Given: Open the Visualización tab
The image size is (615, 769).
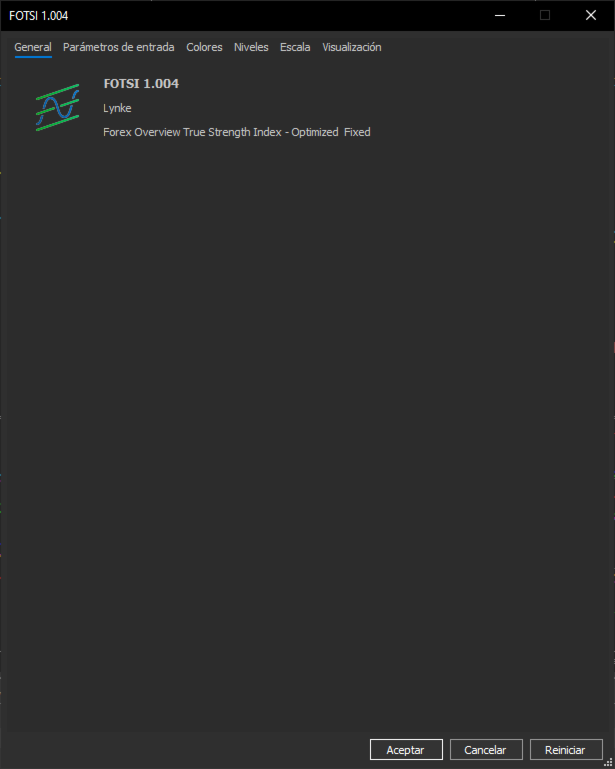Looking at the screenshot, I should click(352, 47).
